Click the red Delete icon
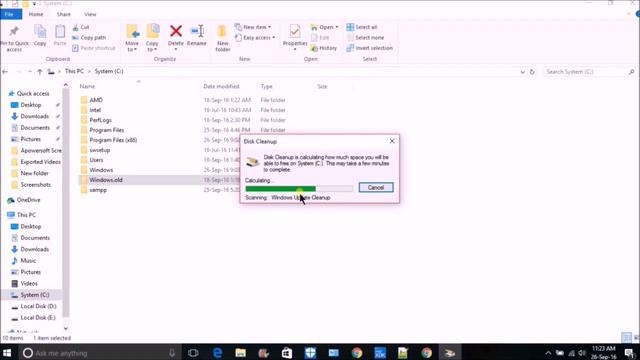 pos(176,31)
